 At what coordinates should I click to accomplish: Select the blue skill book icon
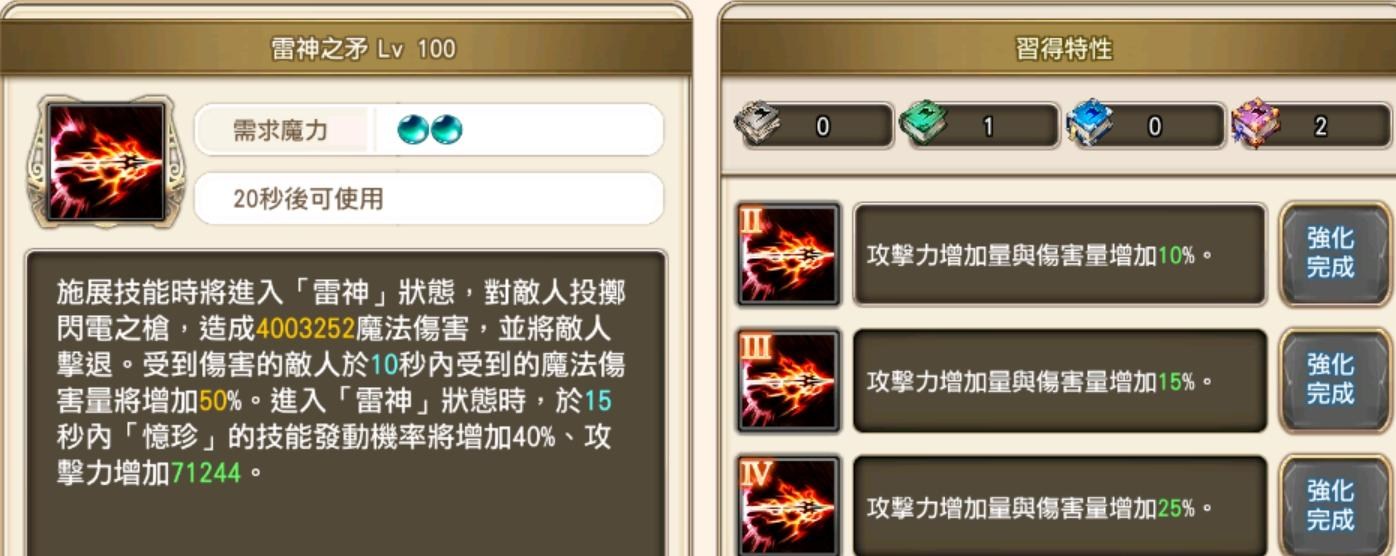point(1092,124)
